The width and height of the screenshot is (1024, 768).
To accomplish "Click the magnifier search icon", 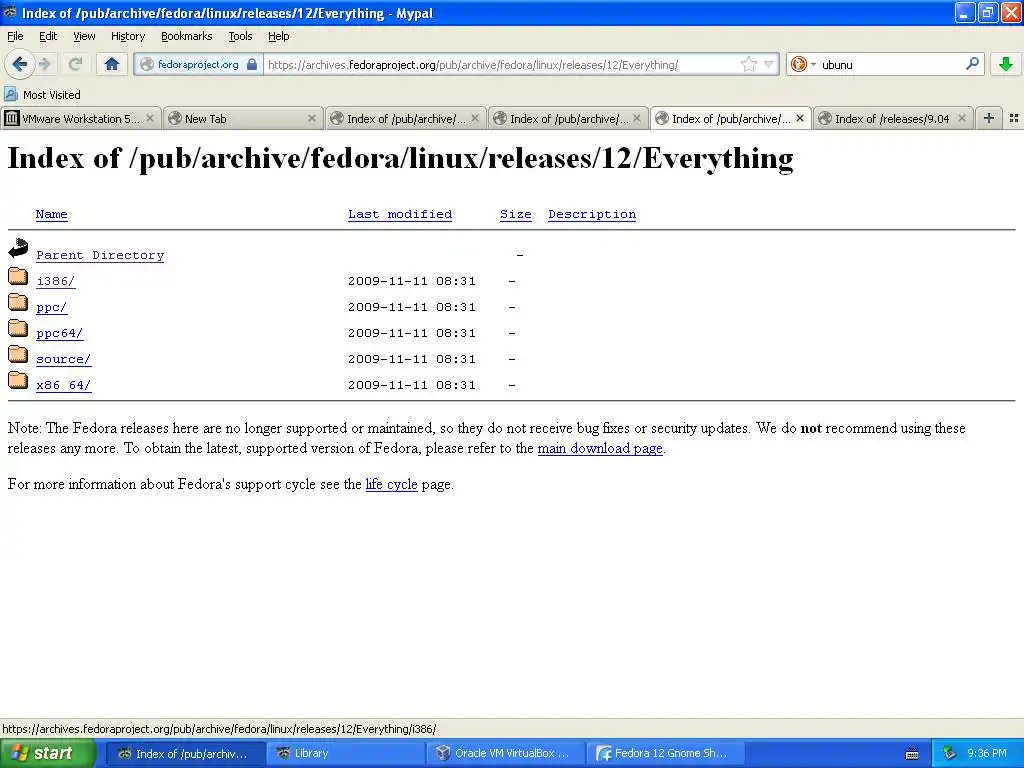I will (972, 64).
